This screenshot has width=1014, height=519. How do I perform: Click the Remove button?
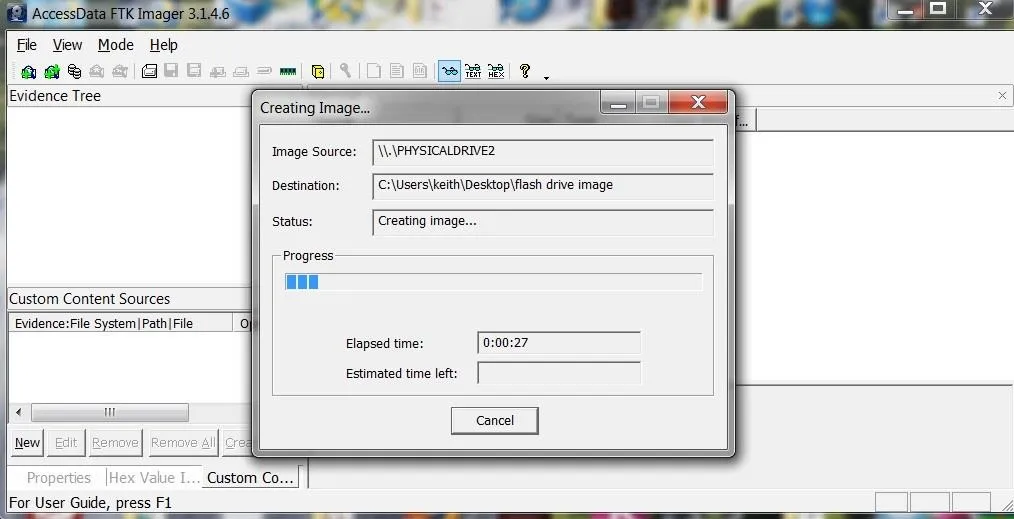click(115, 443)
